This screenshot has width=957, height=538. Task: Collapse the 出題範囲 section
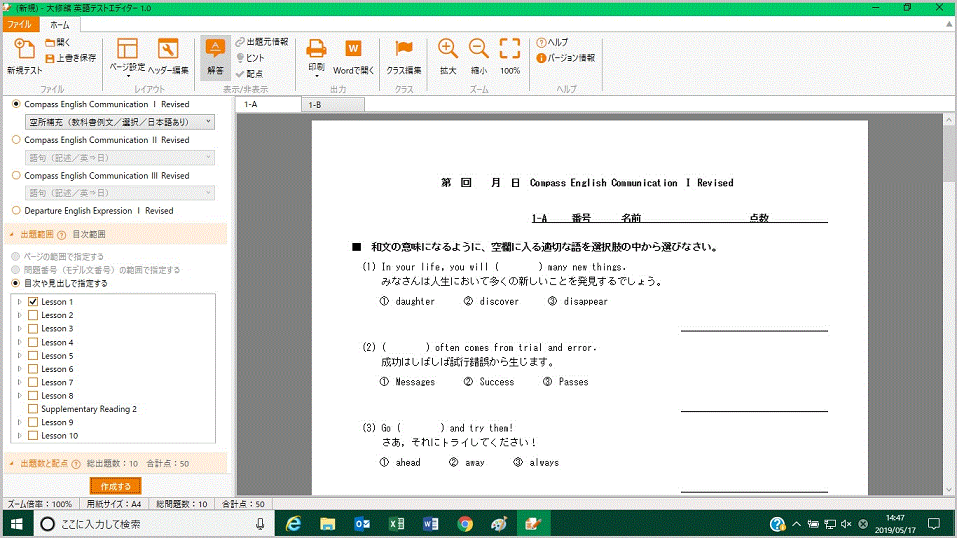point(12,234)
